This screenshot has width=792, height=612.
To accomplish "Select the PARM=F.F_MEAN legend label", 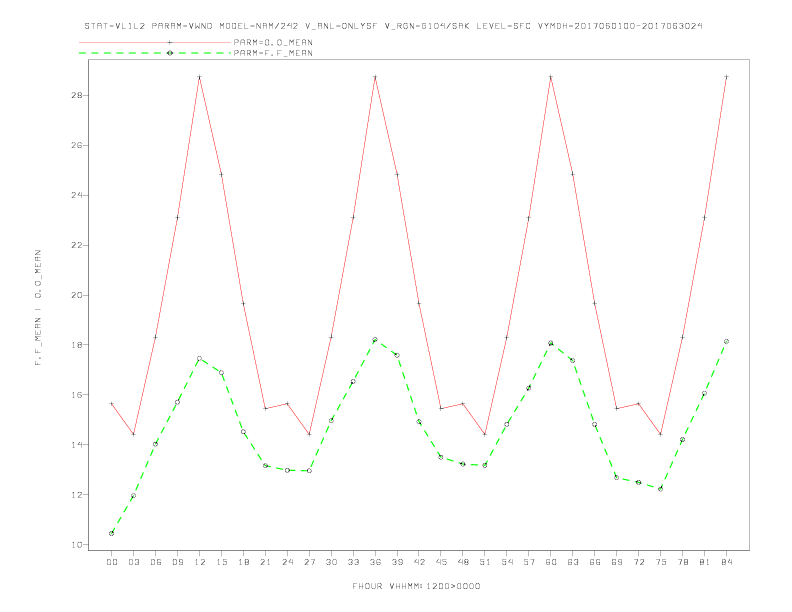I will tap(273, 53).
